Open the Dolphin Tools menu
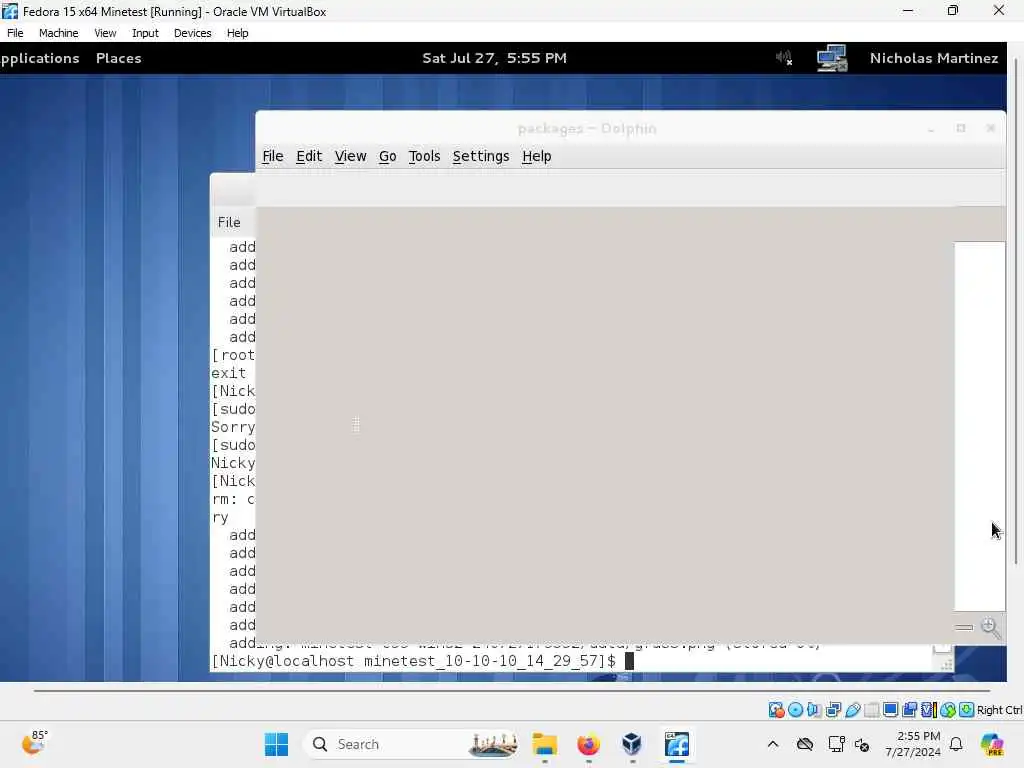The height and width of the screenshot is (768, 1024). coord(424,156)
